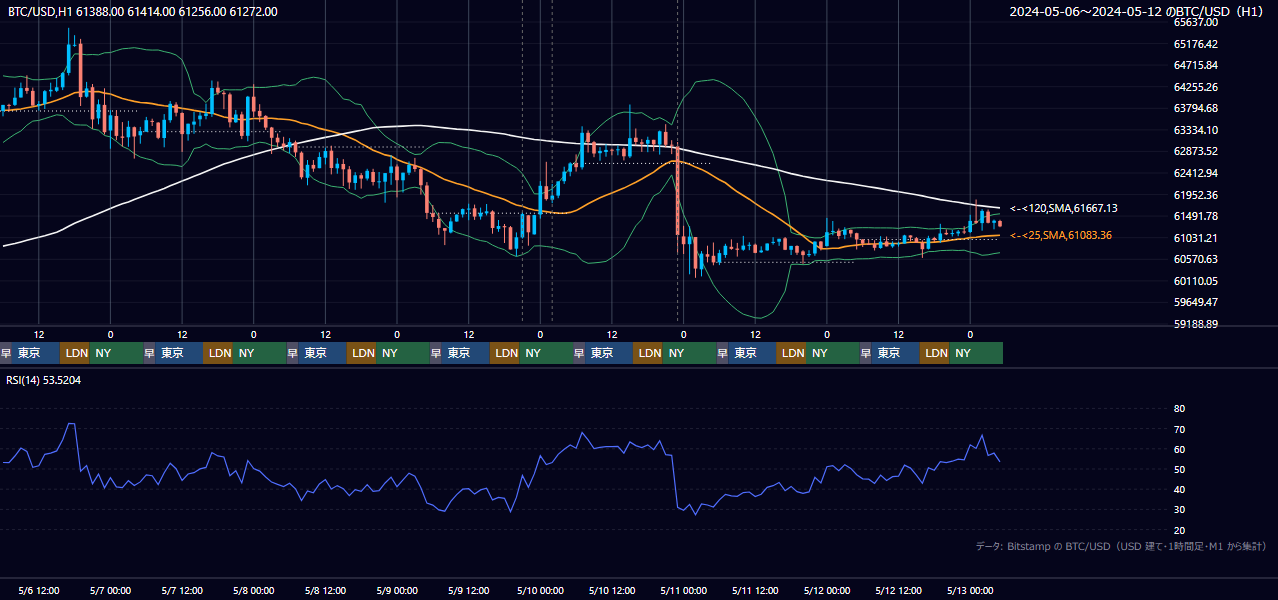The width and height of the screenshot is (1278, 600).
Task: Click the 64715.84 price axis label
Action: click(x=1196, y=65)
